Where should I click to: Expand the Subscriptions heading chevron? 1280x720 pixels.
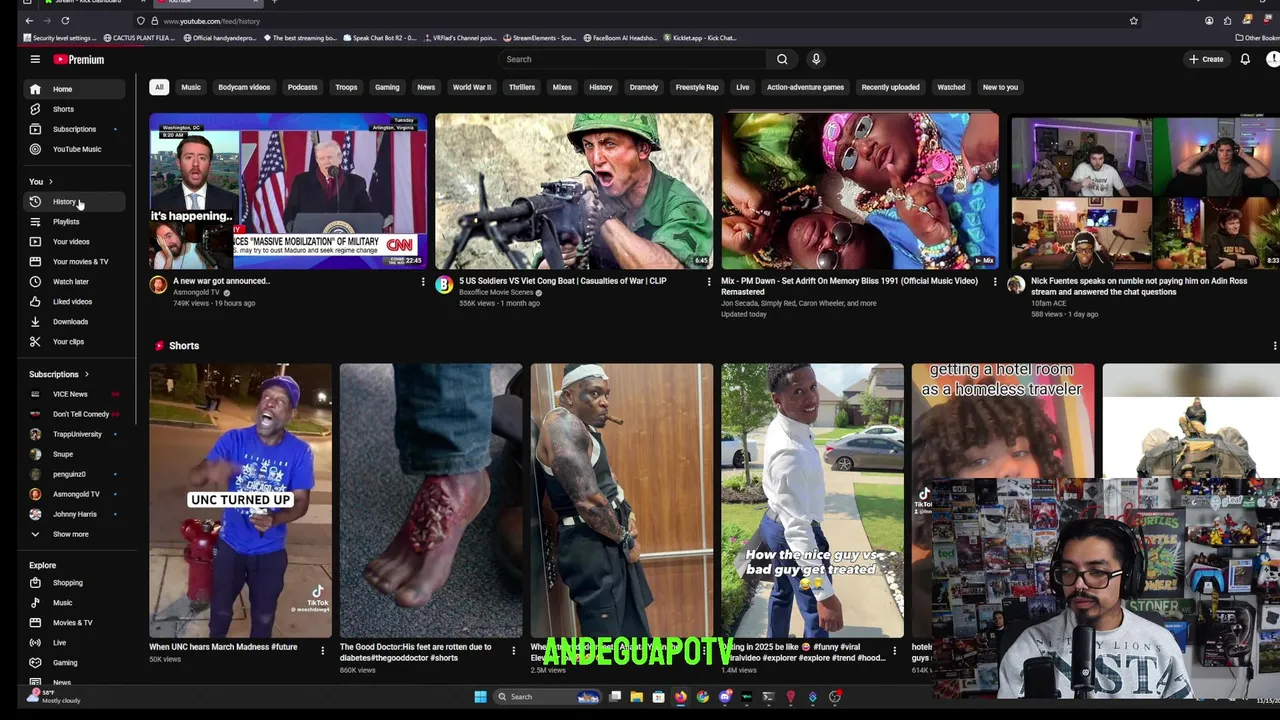point(88,374)
